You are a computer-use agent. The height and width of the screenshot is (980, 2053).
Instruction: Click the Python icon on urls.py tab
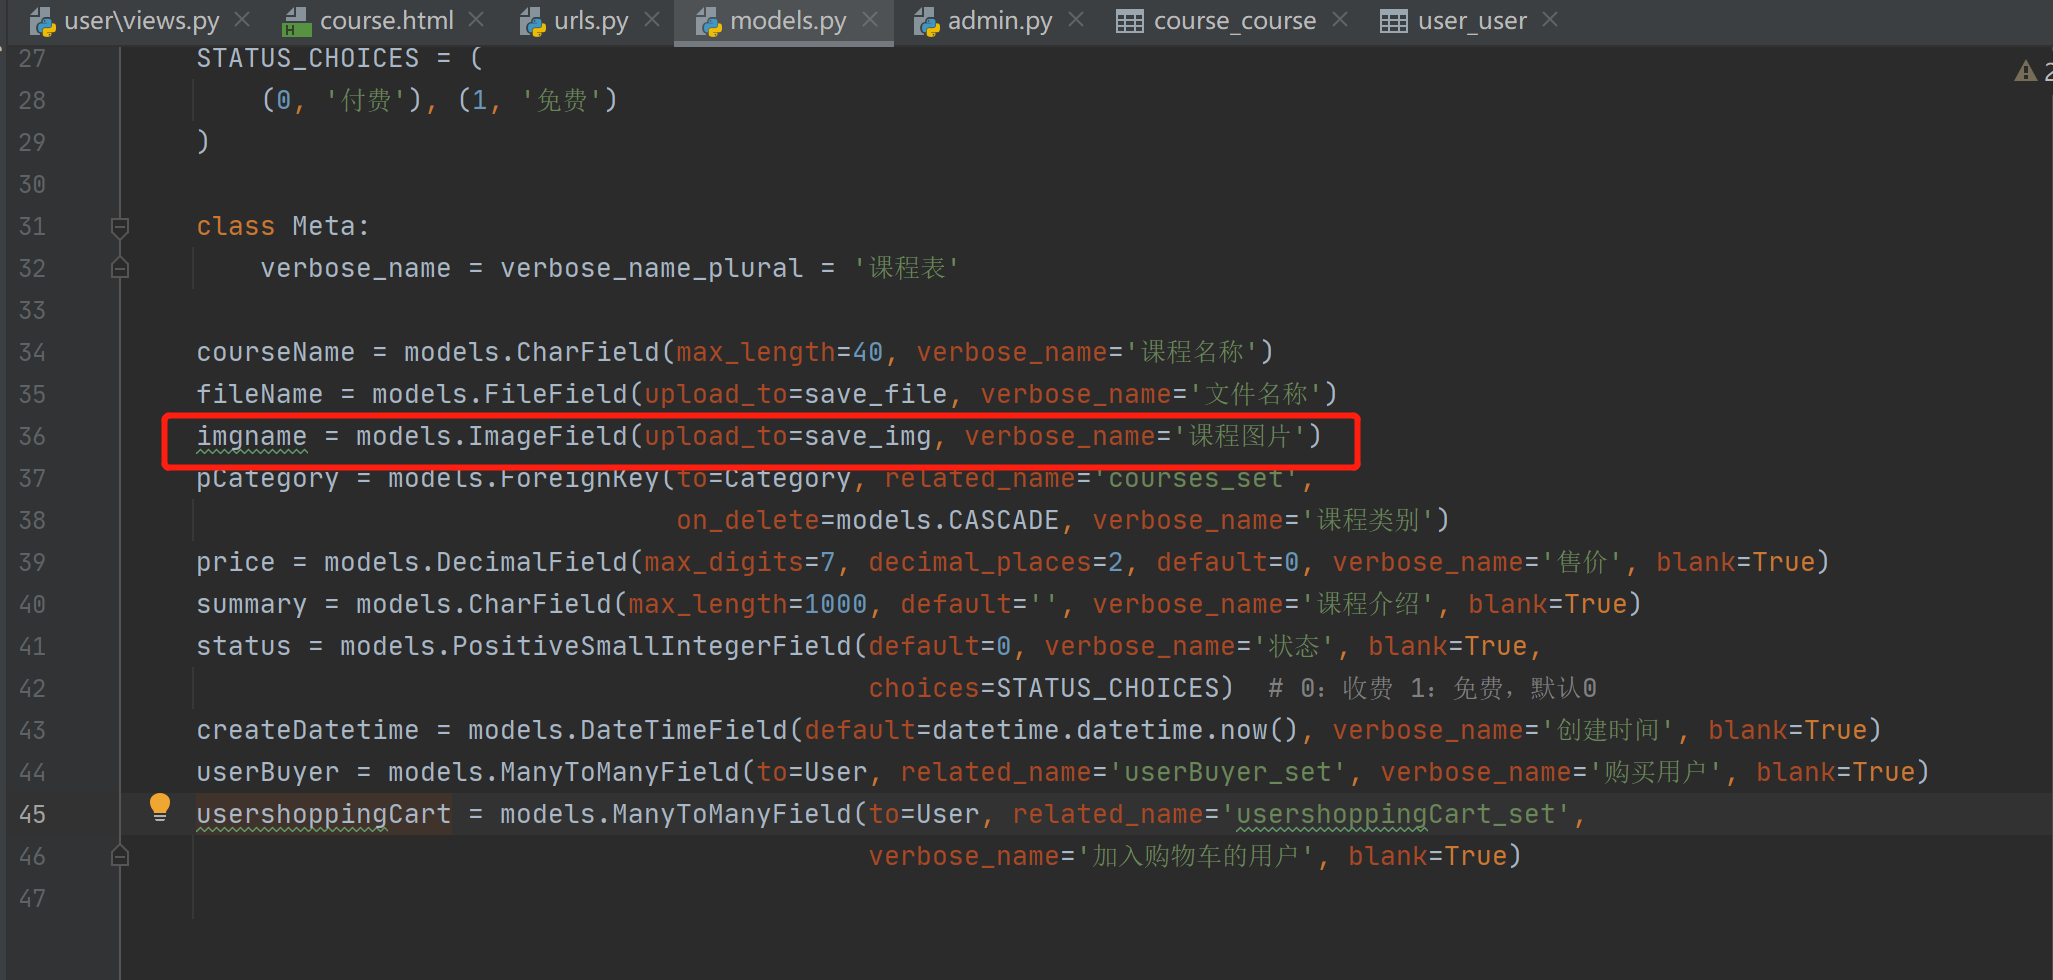tap(533, 22)
